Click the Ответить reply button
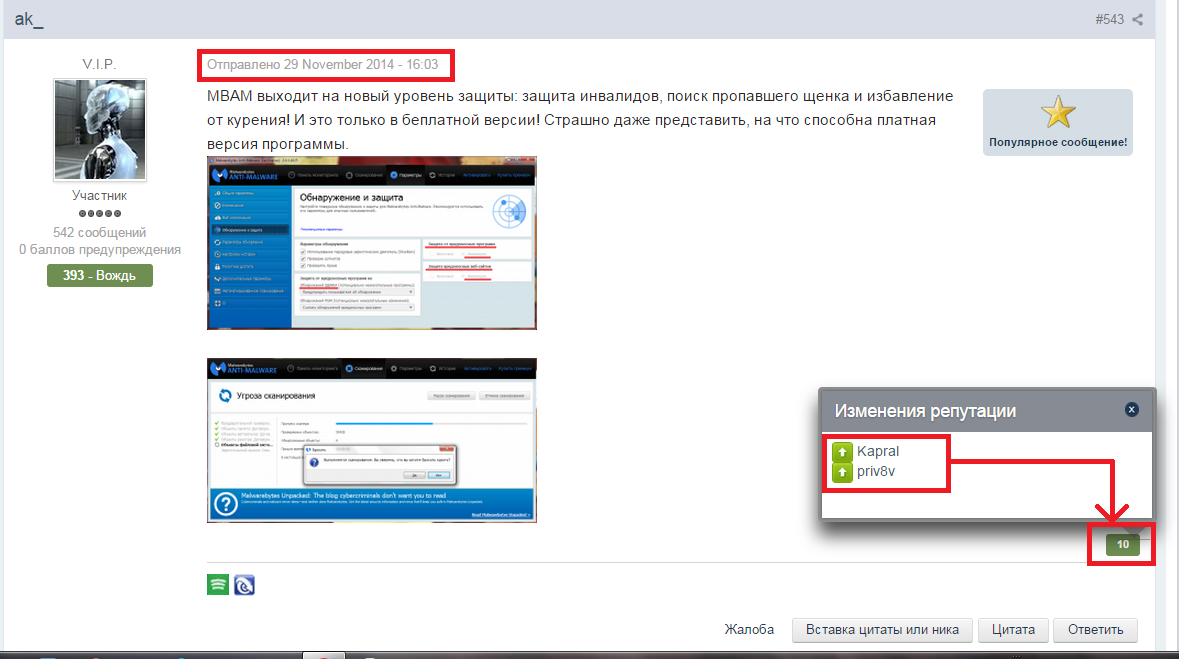This screenshot has height=659, width=1179. click(x=1096, y=630)
